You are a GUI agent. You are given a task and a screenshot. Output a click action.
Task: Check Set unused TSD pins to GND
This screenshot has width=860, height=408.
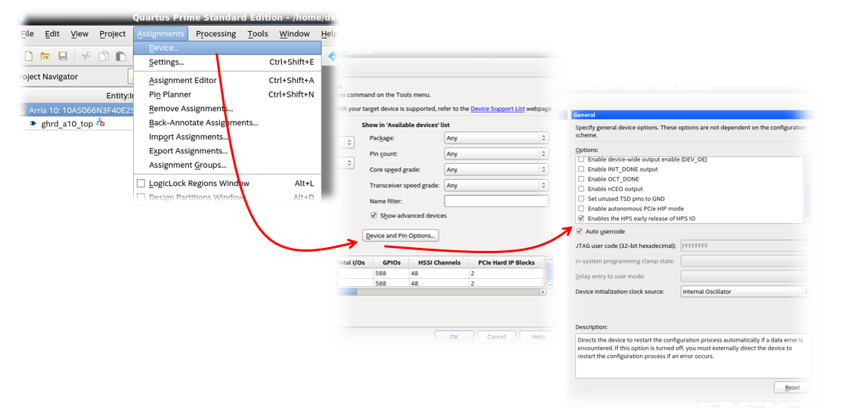[581, 199]
